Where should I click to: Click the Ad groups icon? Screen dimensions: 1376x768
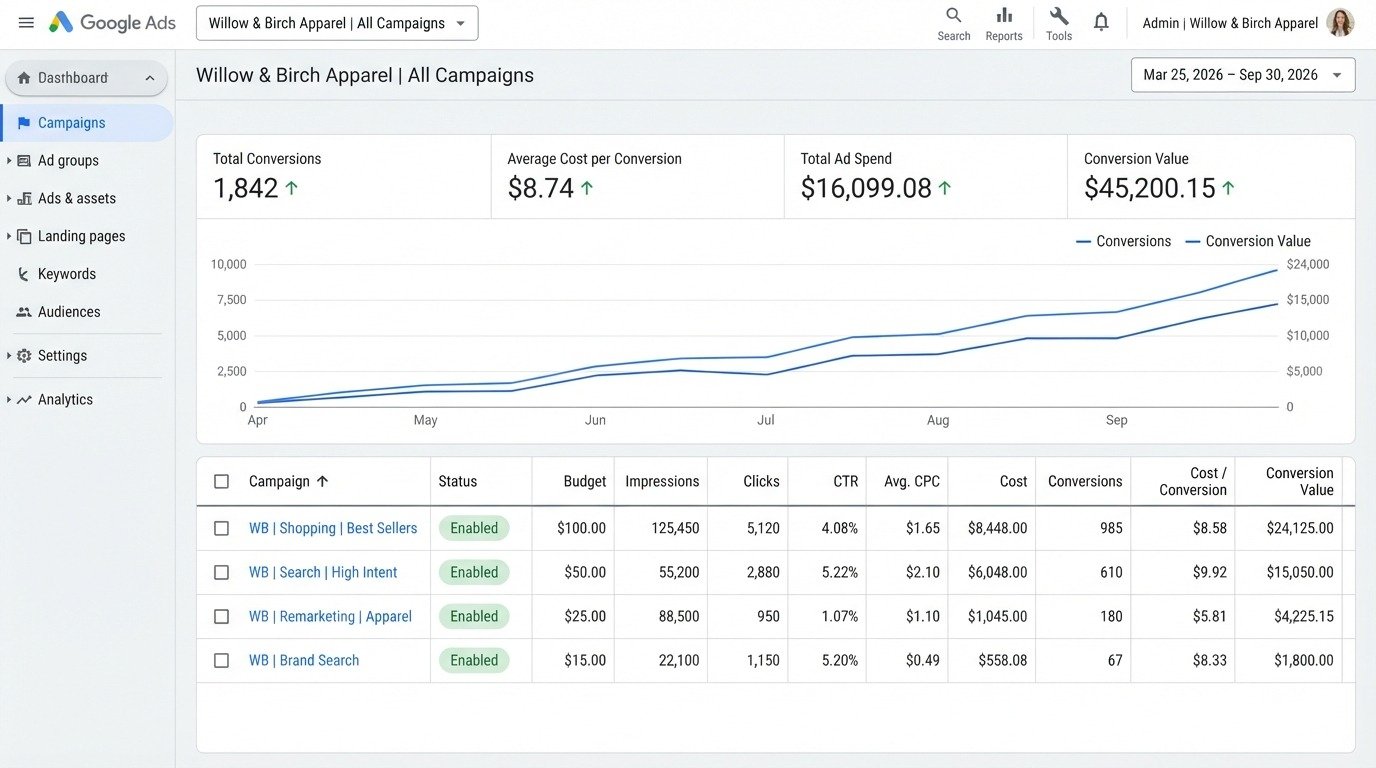pos(24,161)
